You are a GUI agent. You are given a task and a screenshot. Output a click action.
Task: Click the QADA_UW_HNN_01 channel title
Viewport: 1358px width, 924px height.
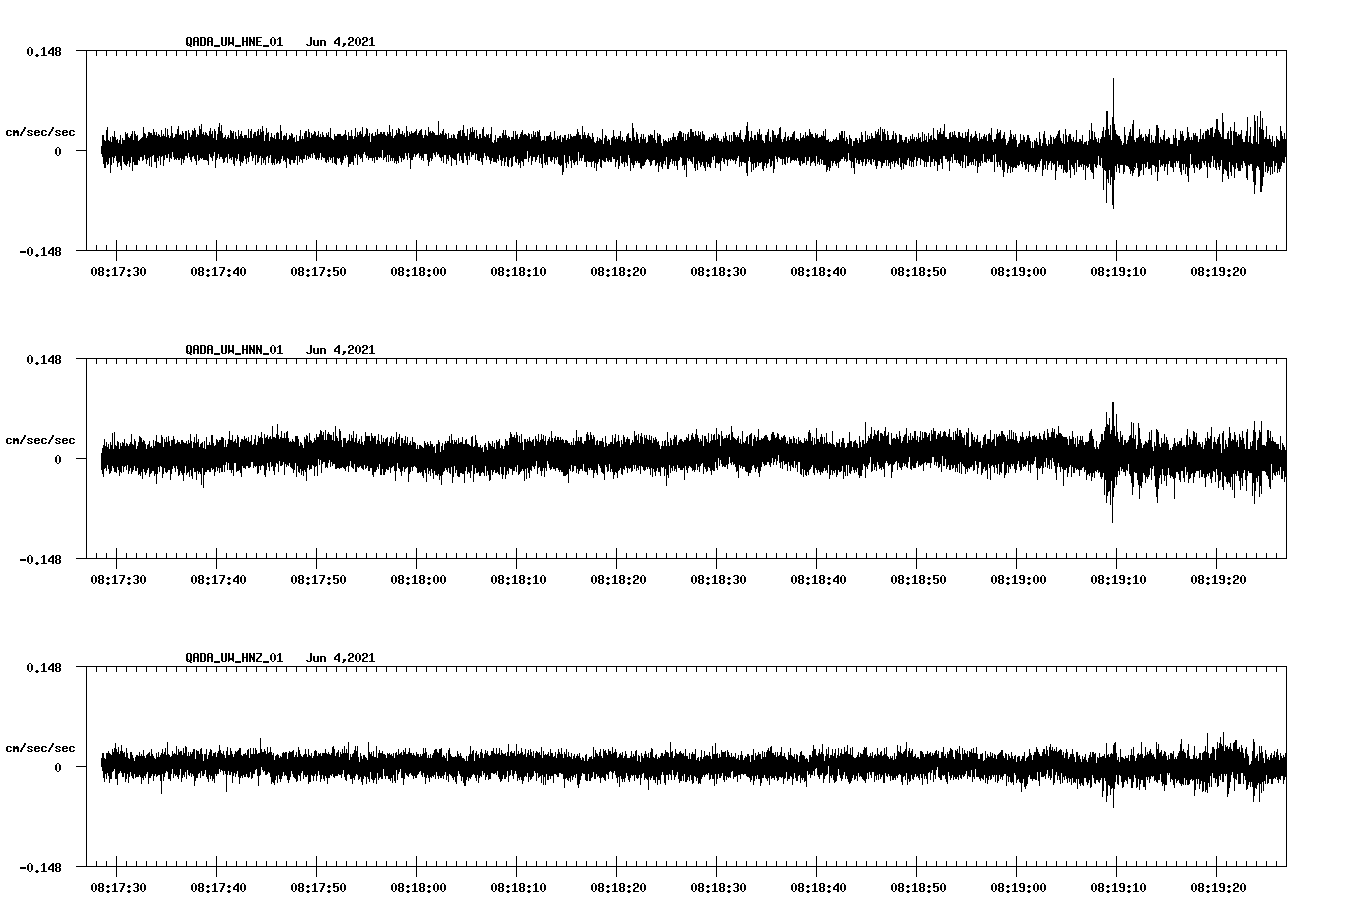click(x=234, y=350)
